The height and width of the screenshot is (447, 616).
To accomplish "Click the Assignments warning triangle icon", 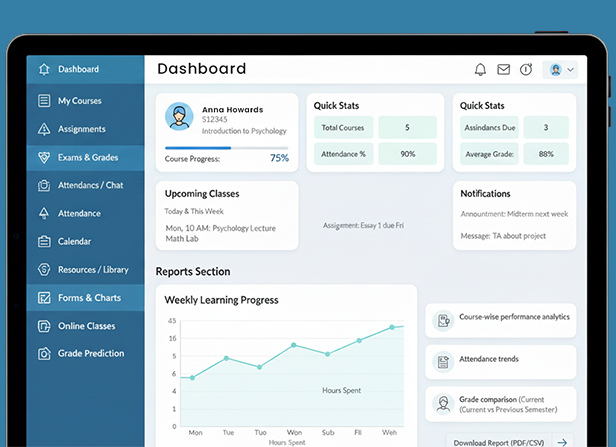I will pos(44,129).
